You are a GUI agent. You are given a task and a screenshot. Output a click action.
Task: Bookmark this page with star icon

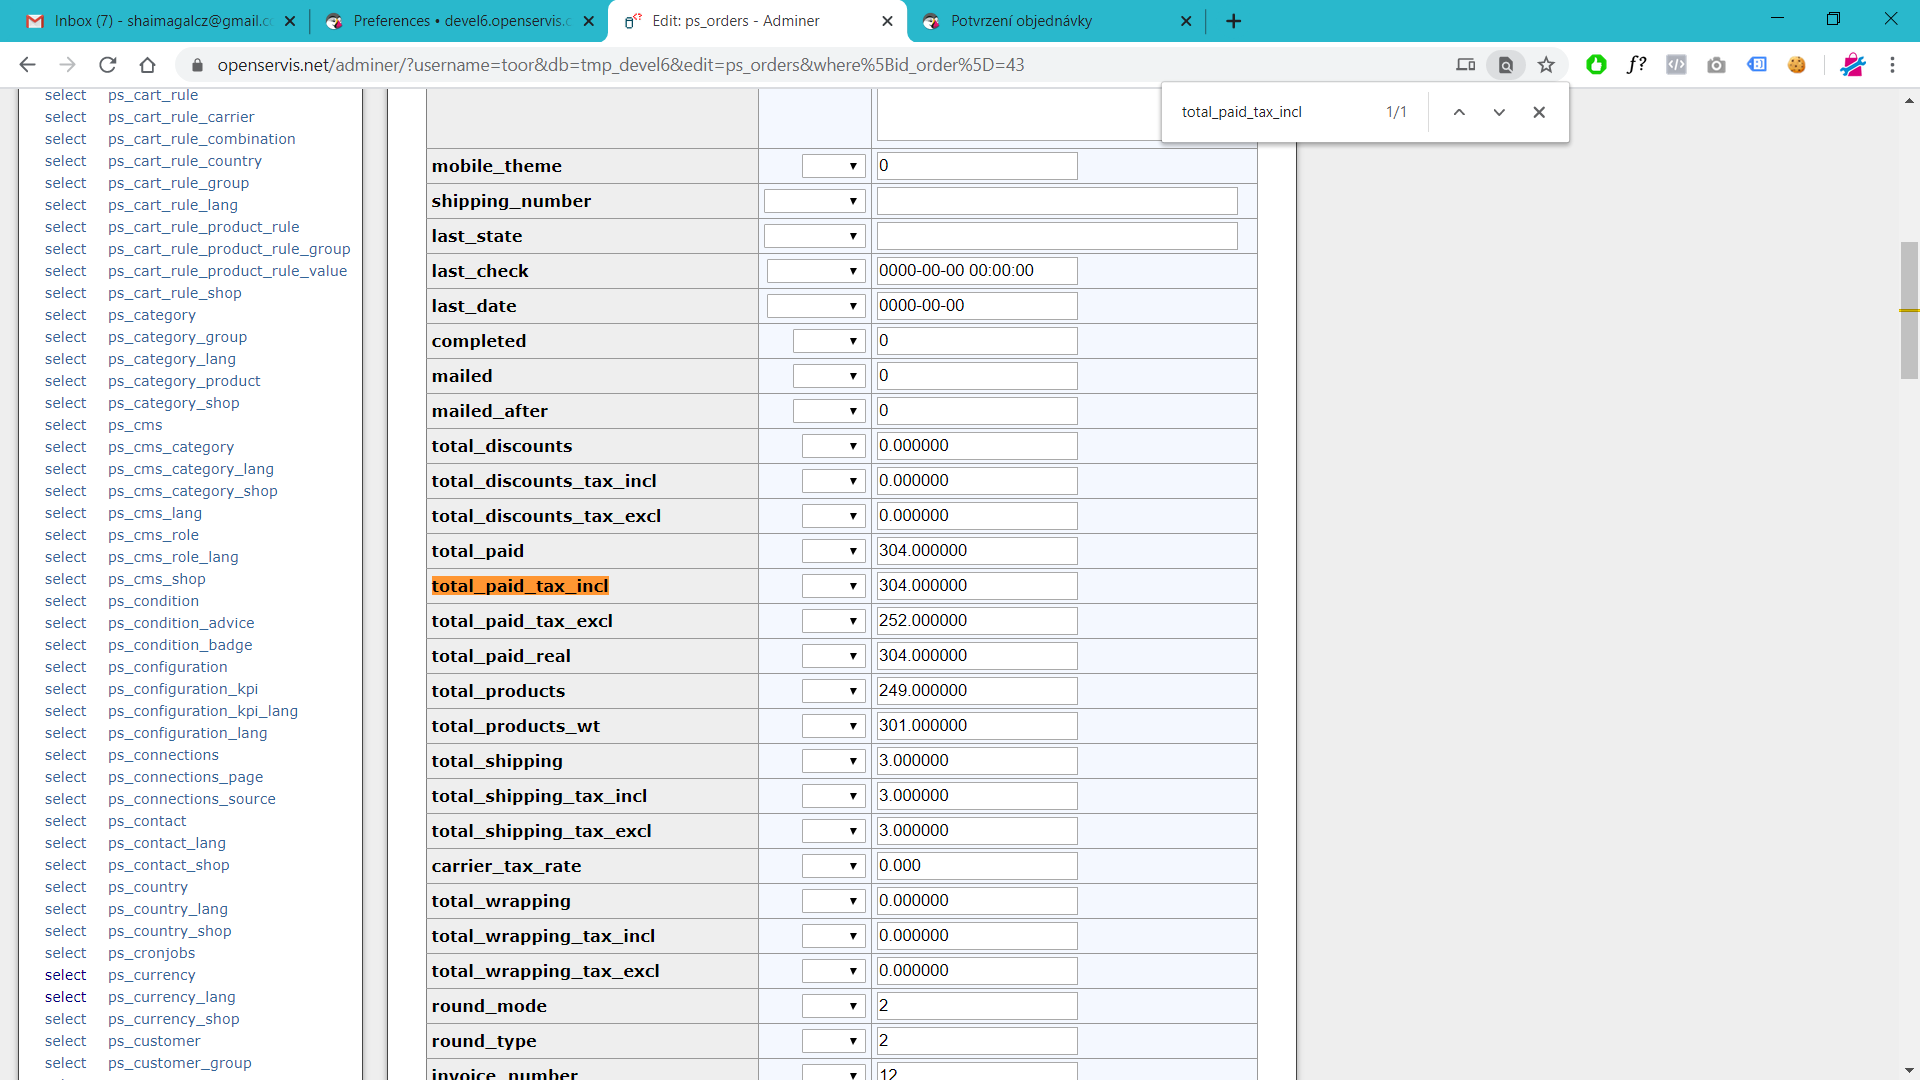pos(1546,65)
